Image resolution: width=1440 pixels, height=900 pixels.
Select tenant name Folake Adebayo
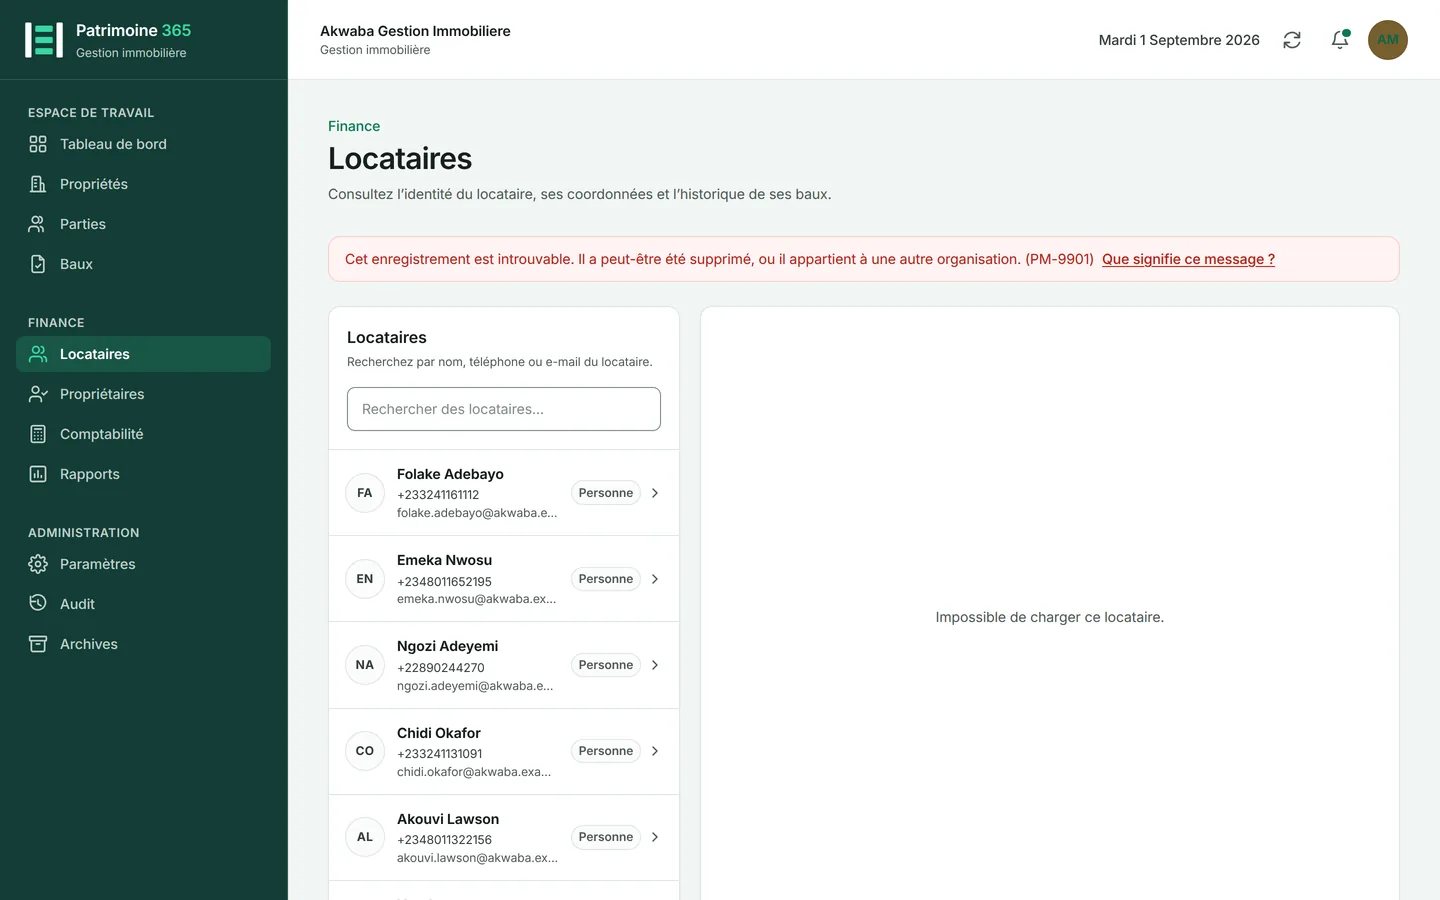(450, 474)
